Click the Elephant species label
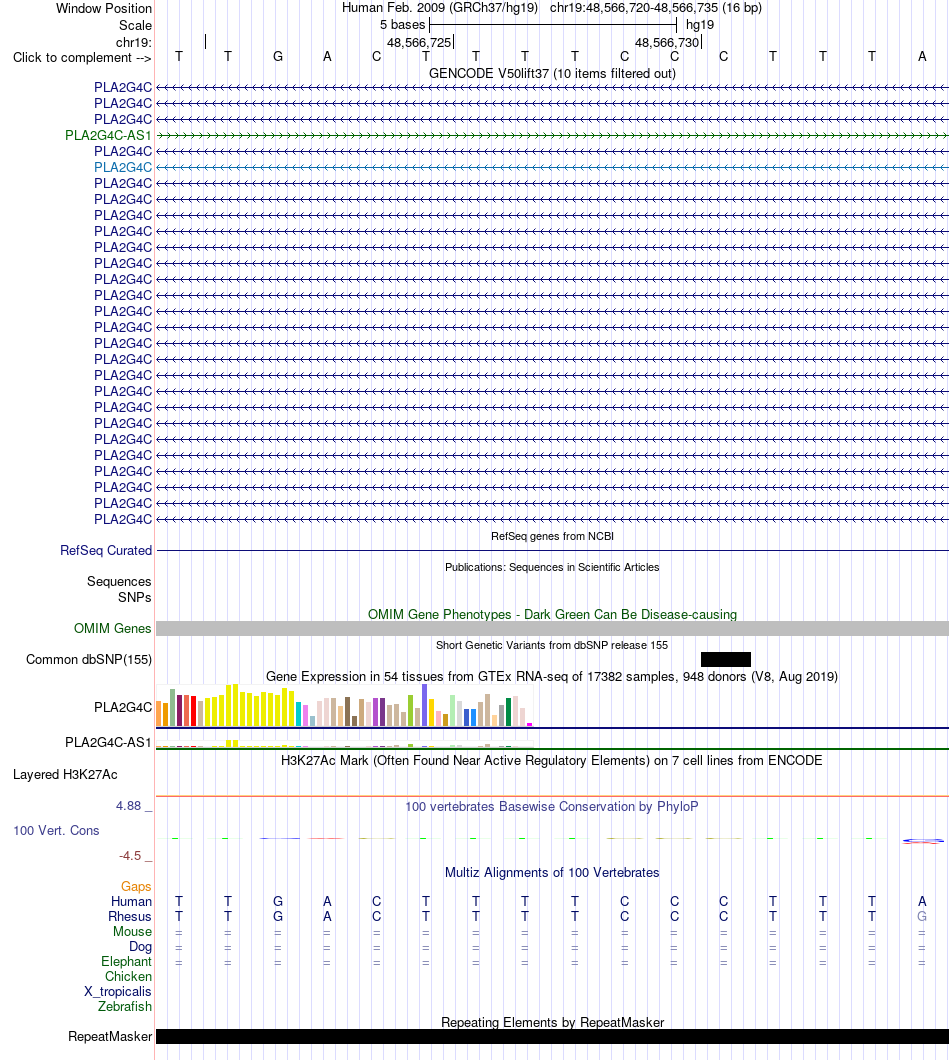This screenshot has height=1060, width=950. click(x=126, y=961)
